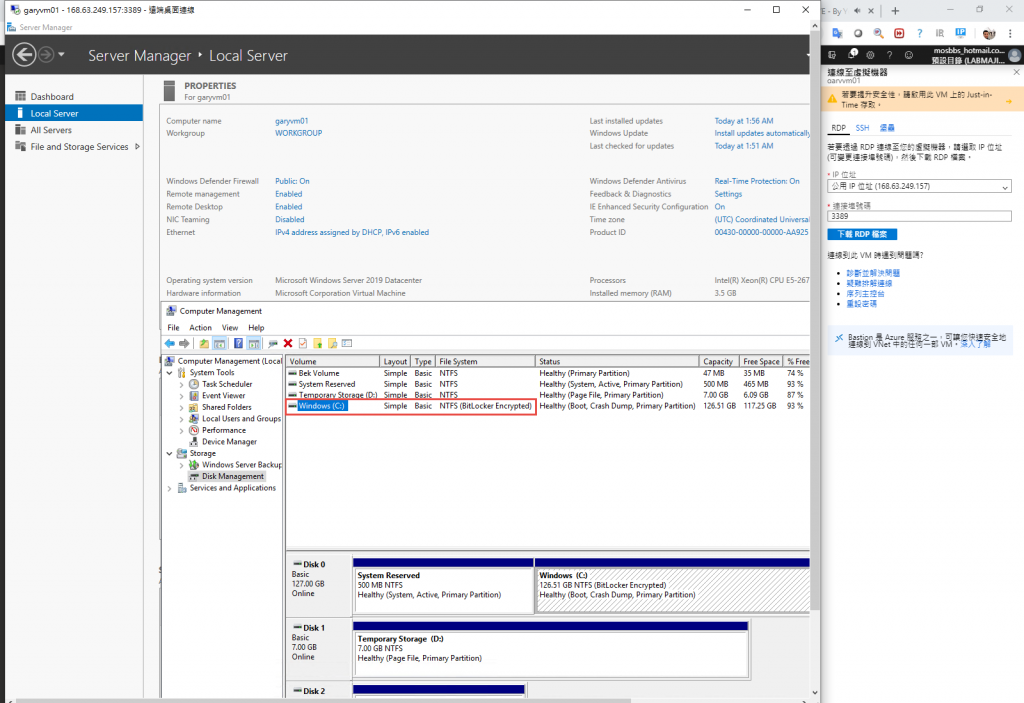The width and height of the screenshot is (1024, 703).
Task: Select Disk Management tree item
Action: coord(232,476)
